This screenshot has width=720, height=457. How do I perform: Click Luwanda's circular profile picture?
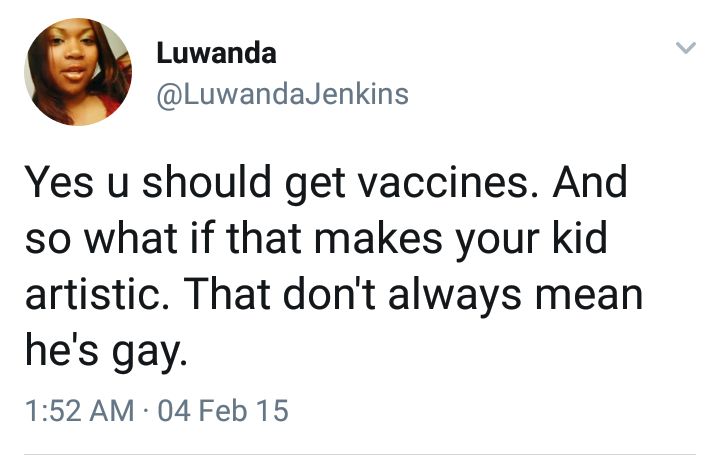pos(78,71)
